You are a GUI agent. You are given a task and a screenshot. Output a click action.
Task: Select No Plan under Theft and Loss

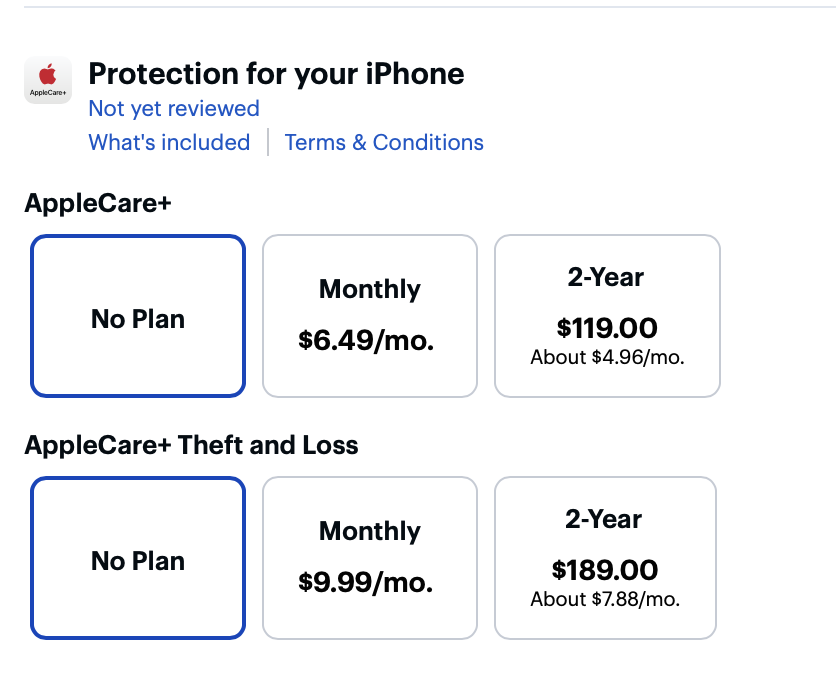click(138, 558)
